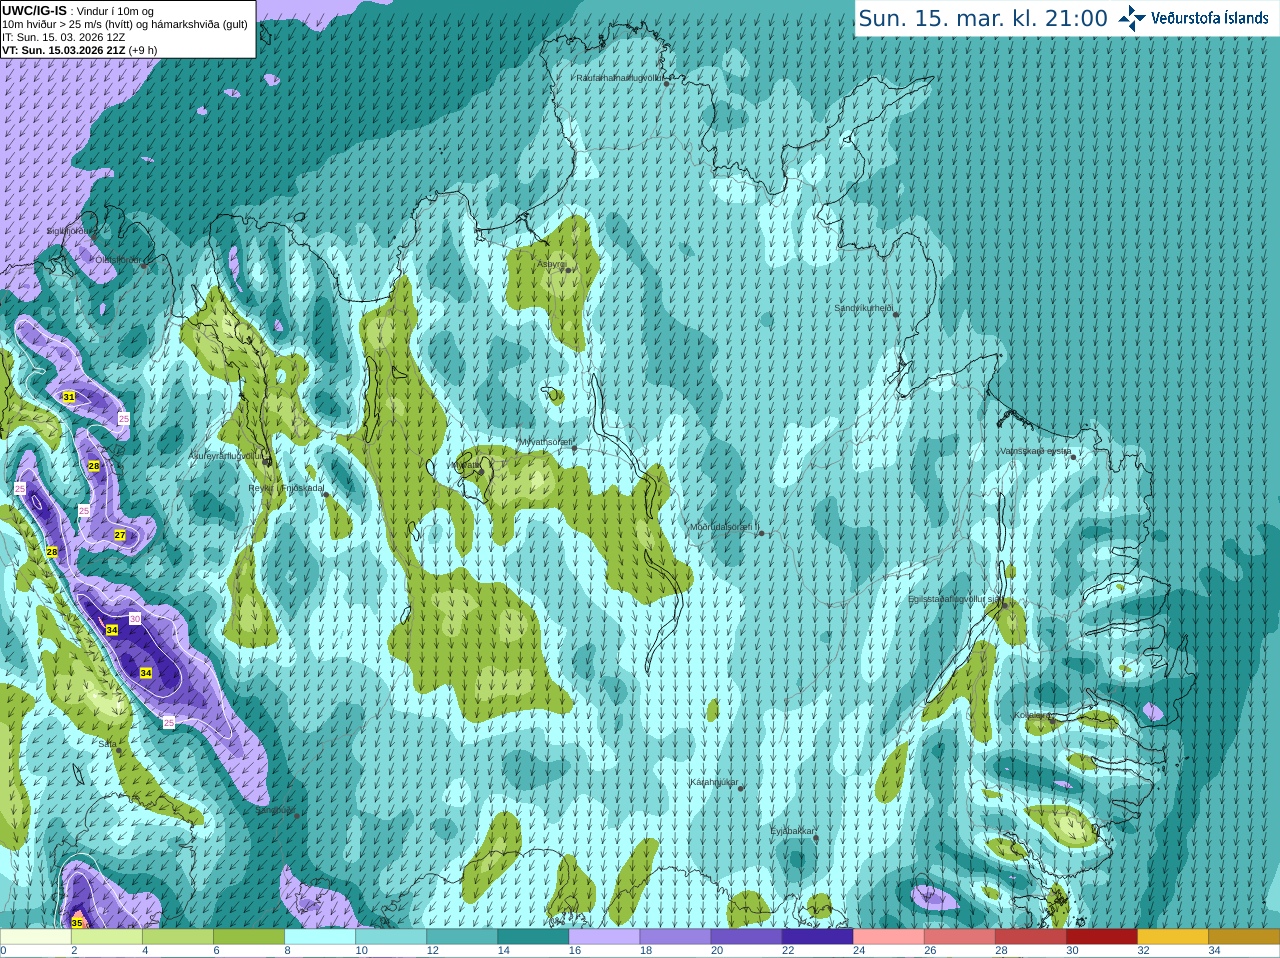1280x958 pixels.
Task: Pick the light pink 24–26 legend swatch
Action: tap(888, 937)
